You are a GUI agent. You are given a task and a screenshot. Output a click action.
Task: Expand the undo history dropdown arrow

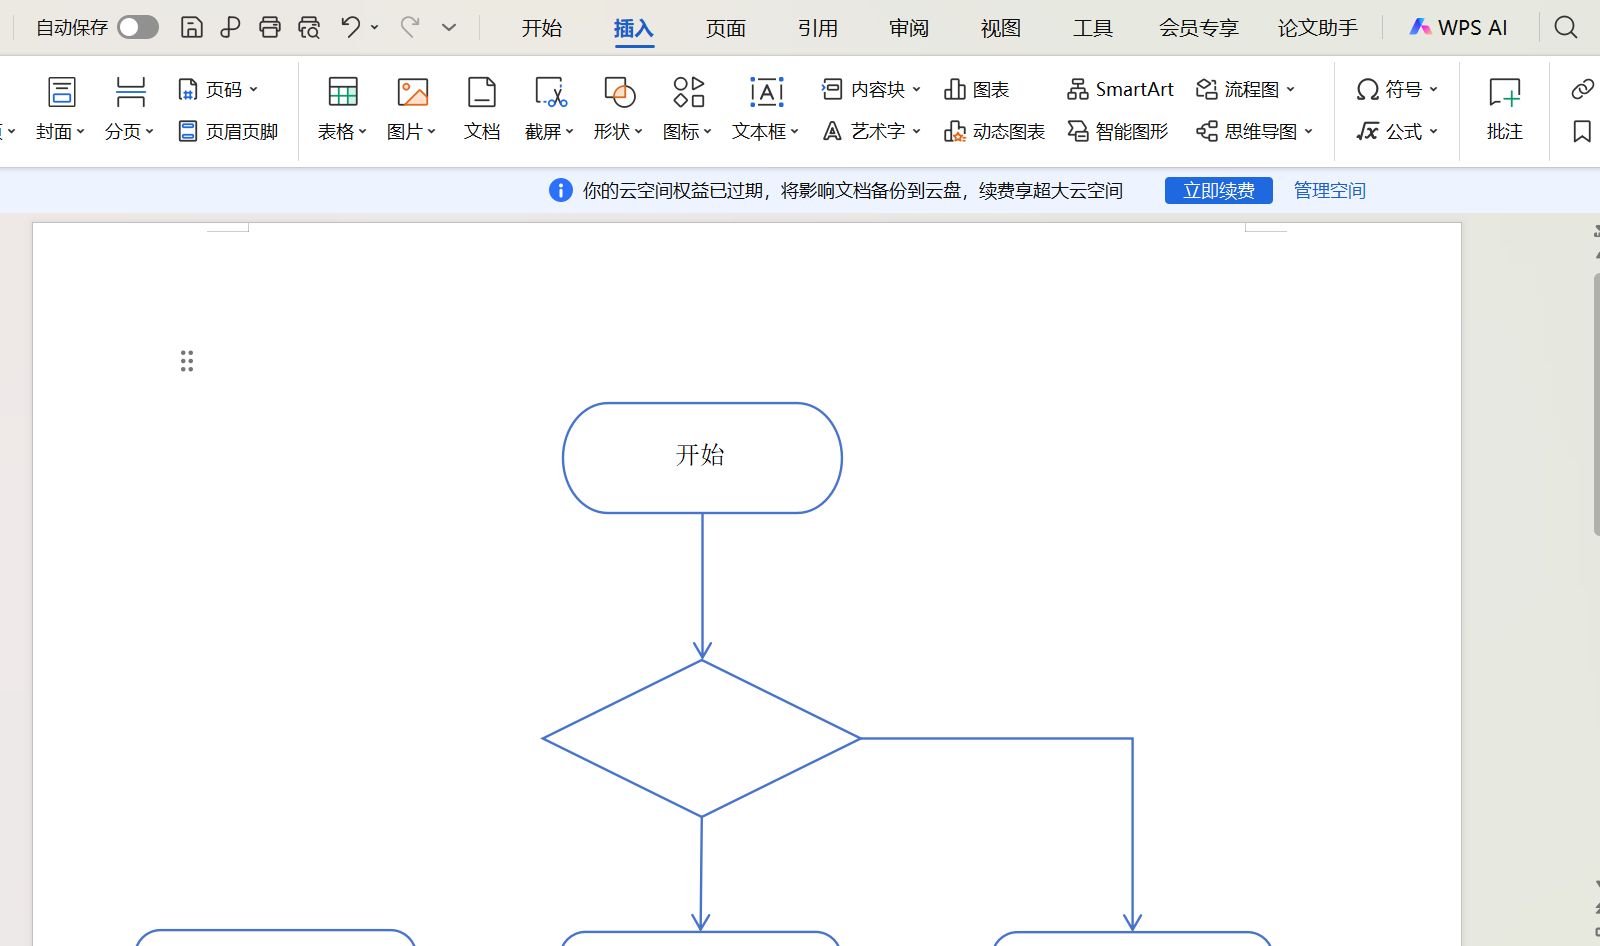375,27
